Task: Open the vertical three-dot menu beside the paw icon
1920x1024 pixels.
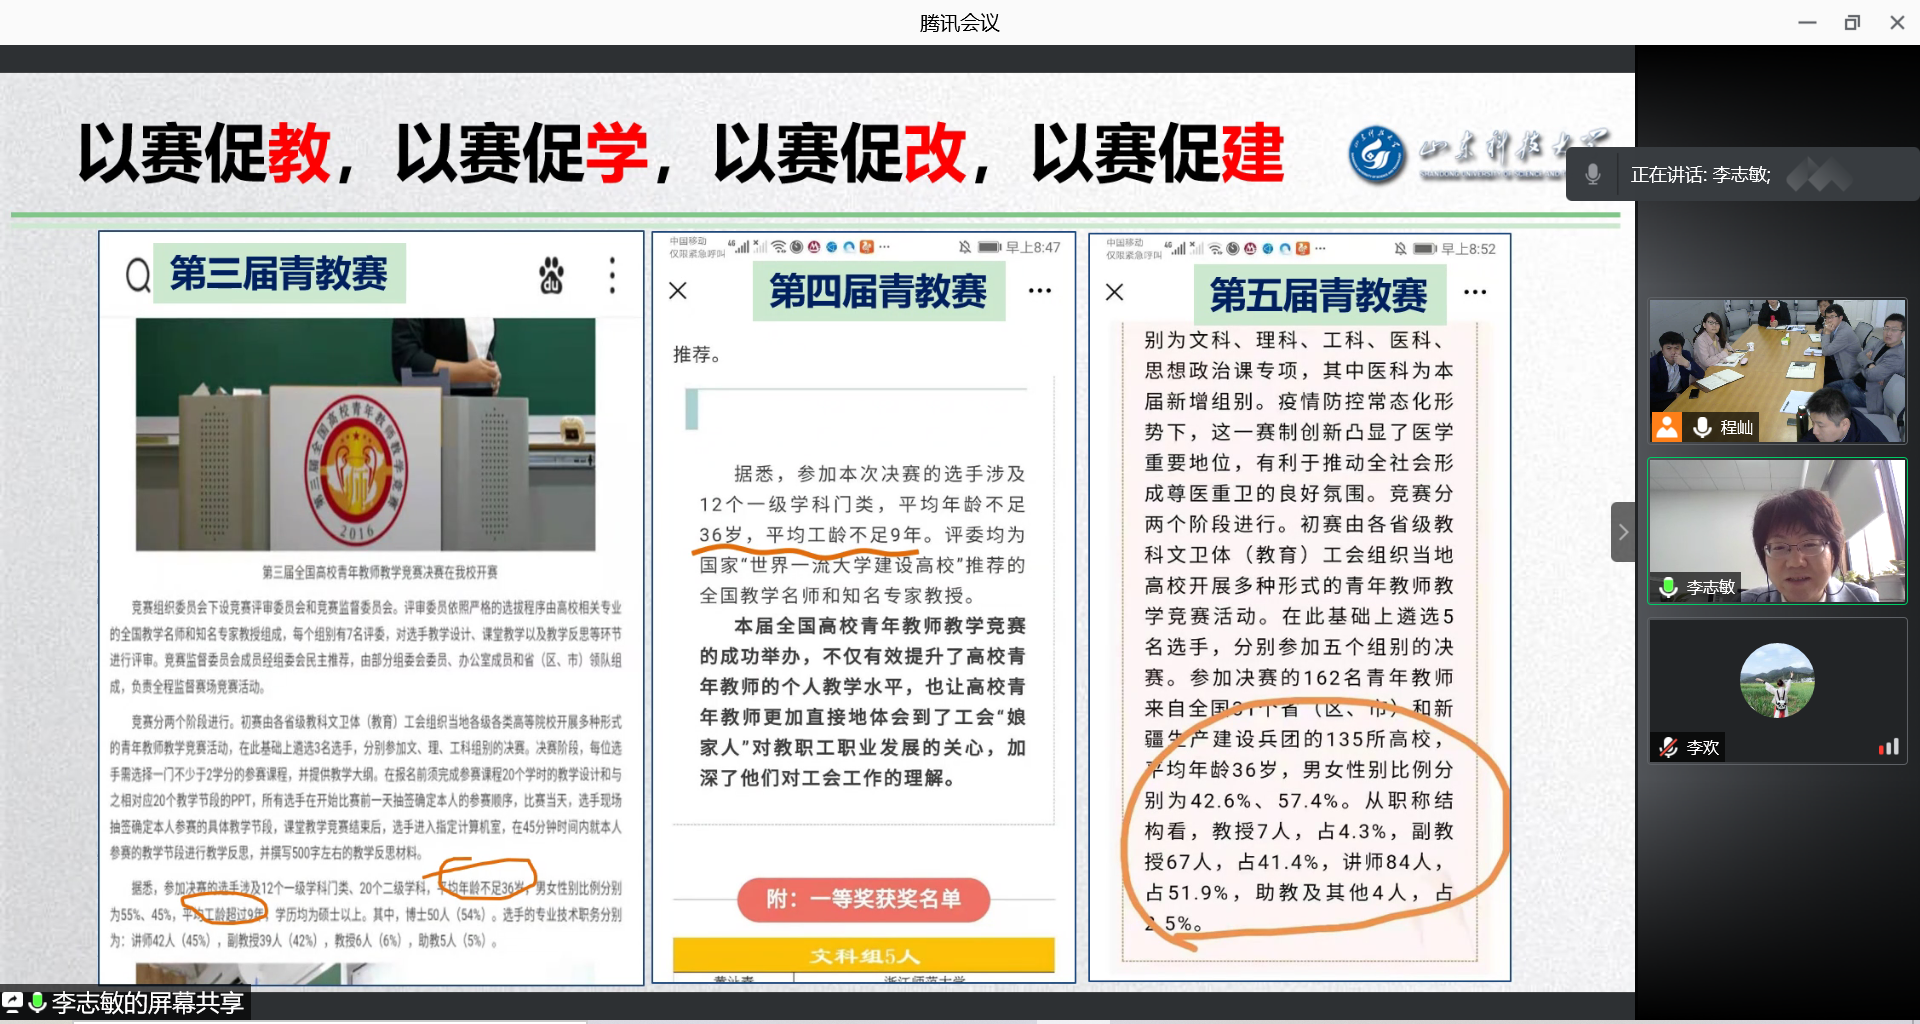Action: pos(612,275)
